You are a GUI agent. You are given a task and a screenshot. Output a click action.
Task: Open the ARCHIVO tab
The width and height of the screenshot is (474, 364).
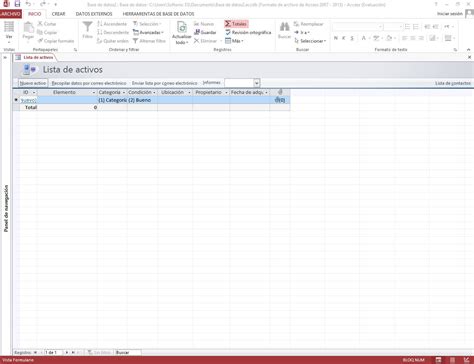coord(11,14)
